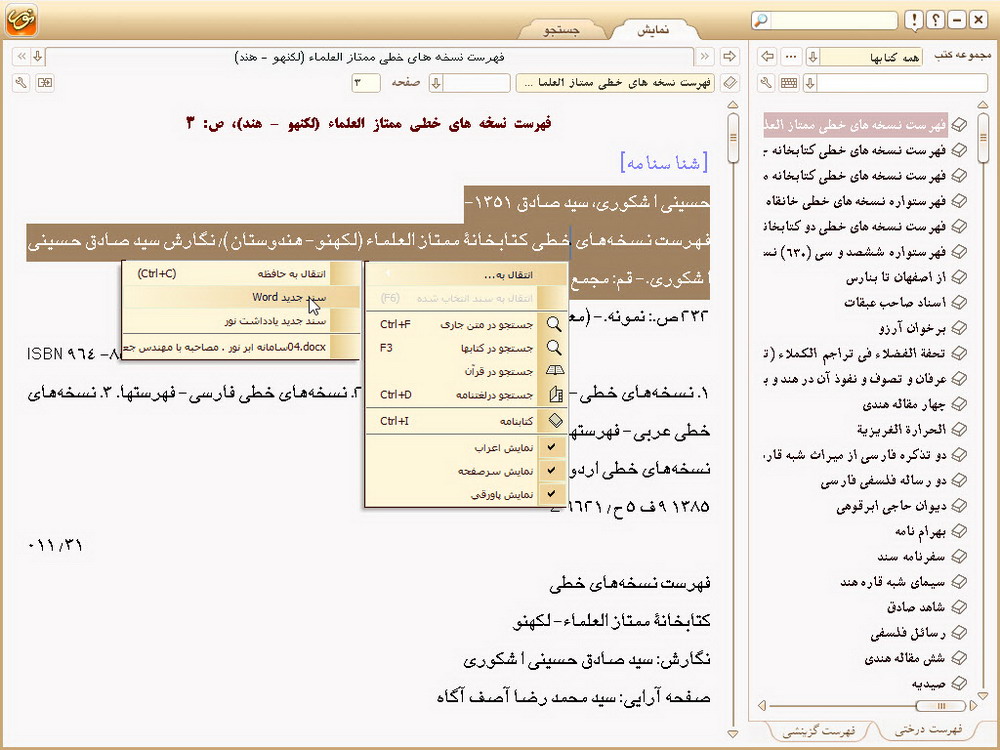1000x750 pixels.
Task: Click the right arrow icon beside the title bar field
Action: (x=730, y=57)
